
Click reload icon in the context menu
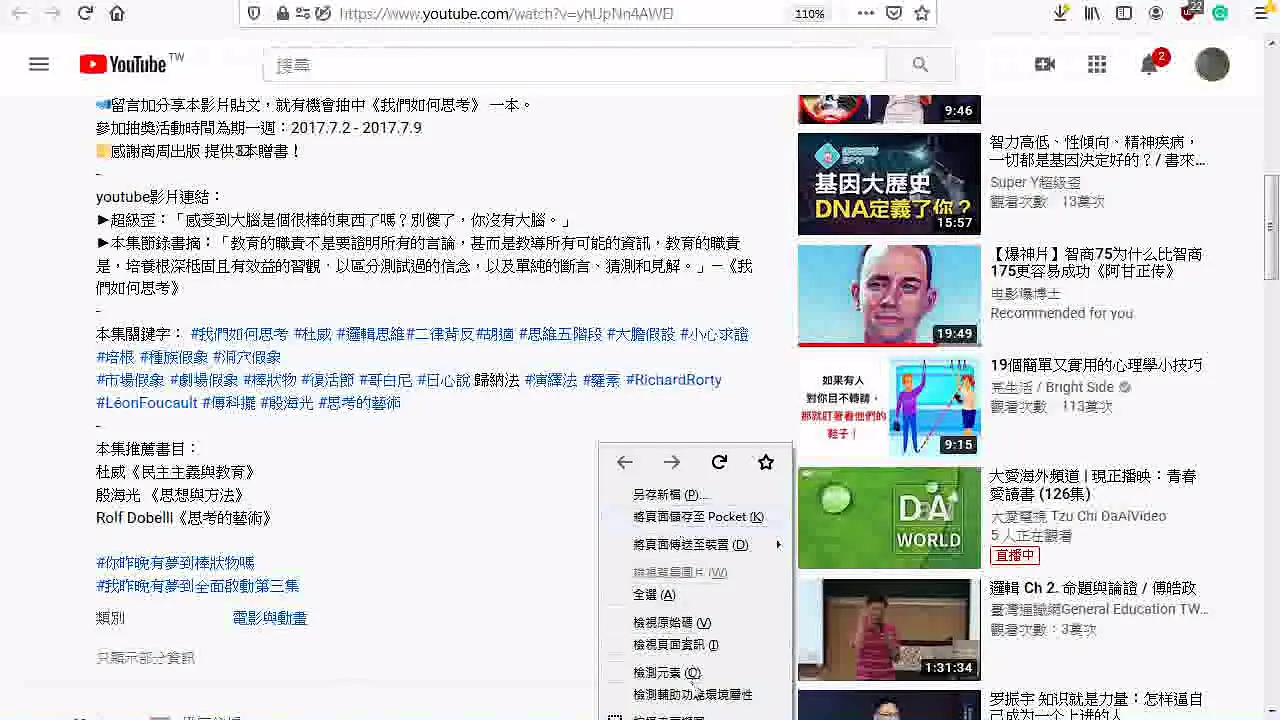(719, 462)
